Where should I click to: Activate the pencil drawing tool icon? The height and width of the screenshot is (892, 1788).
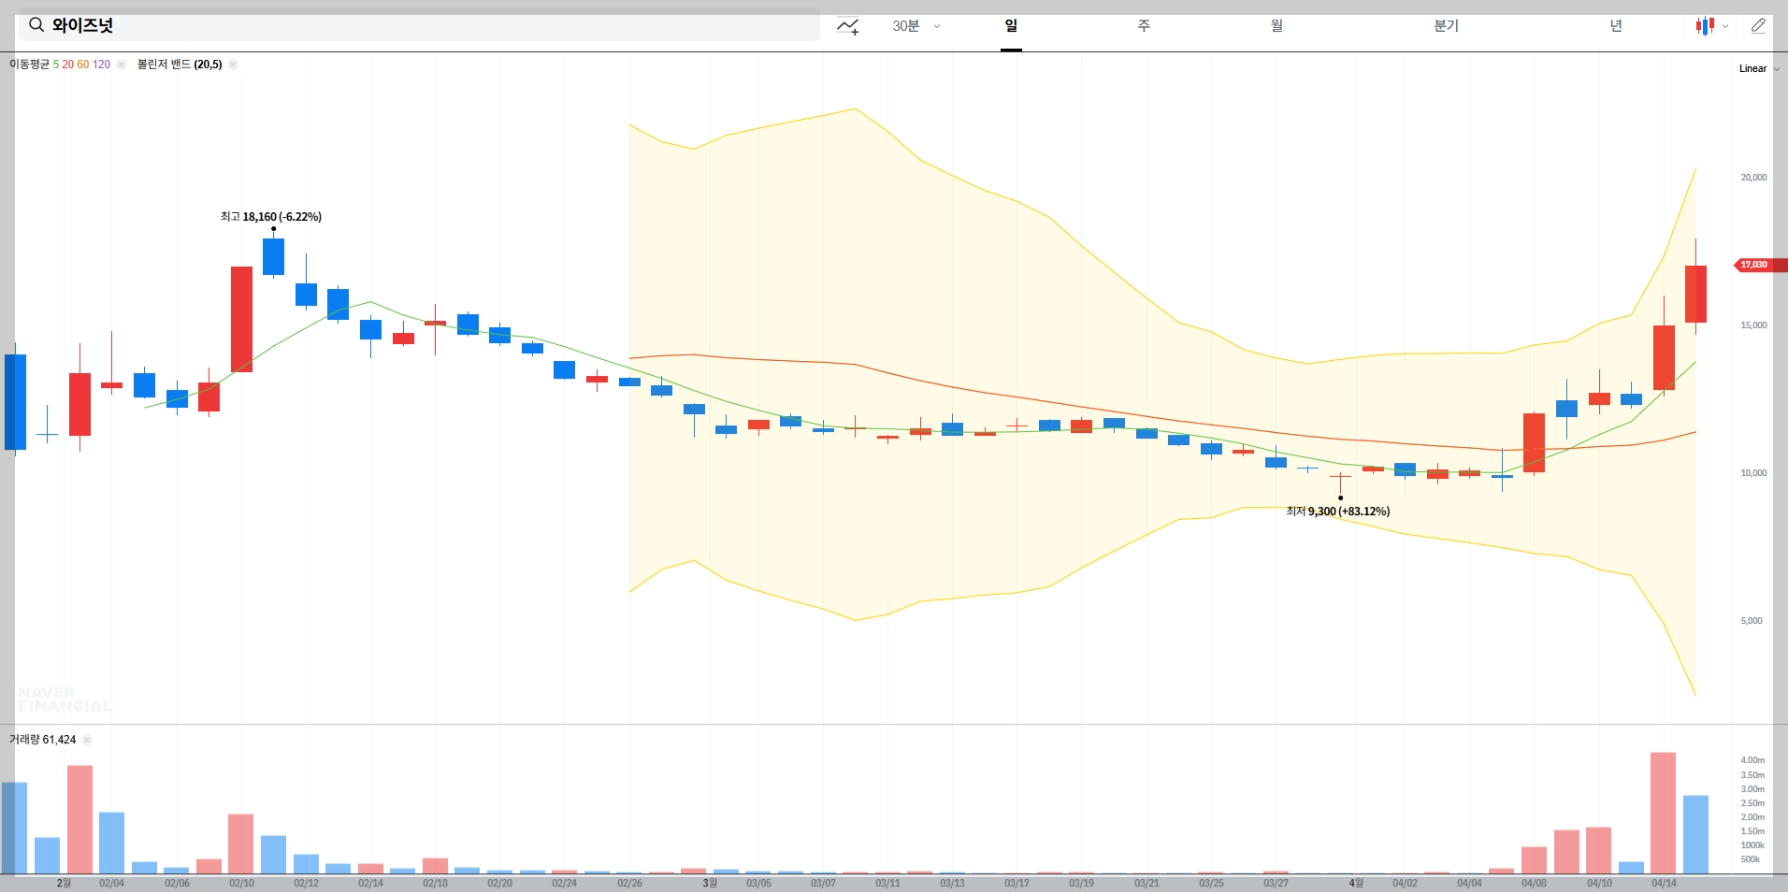[1758, 26]
